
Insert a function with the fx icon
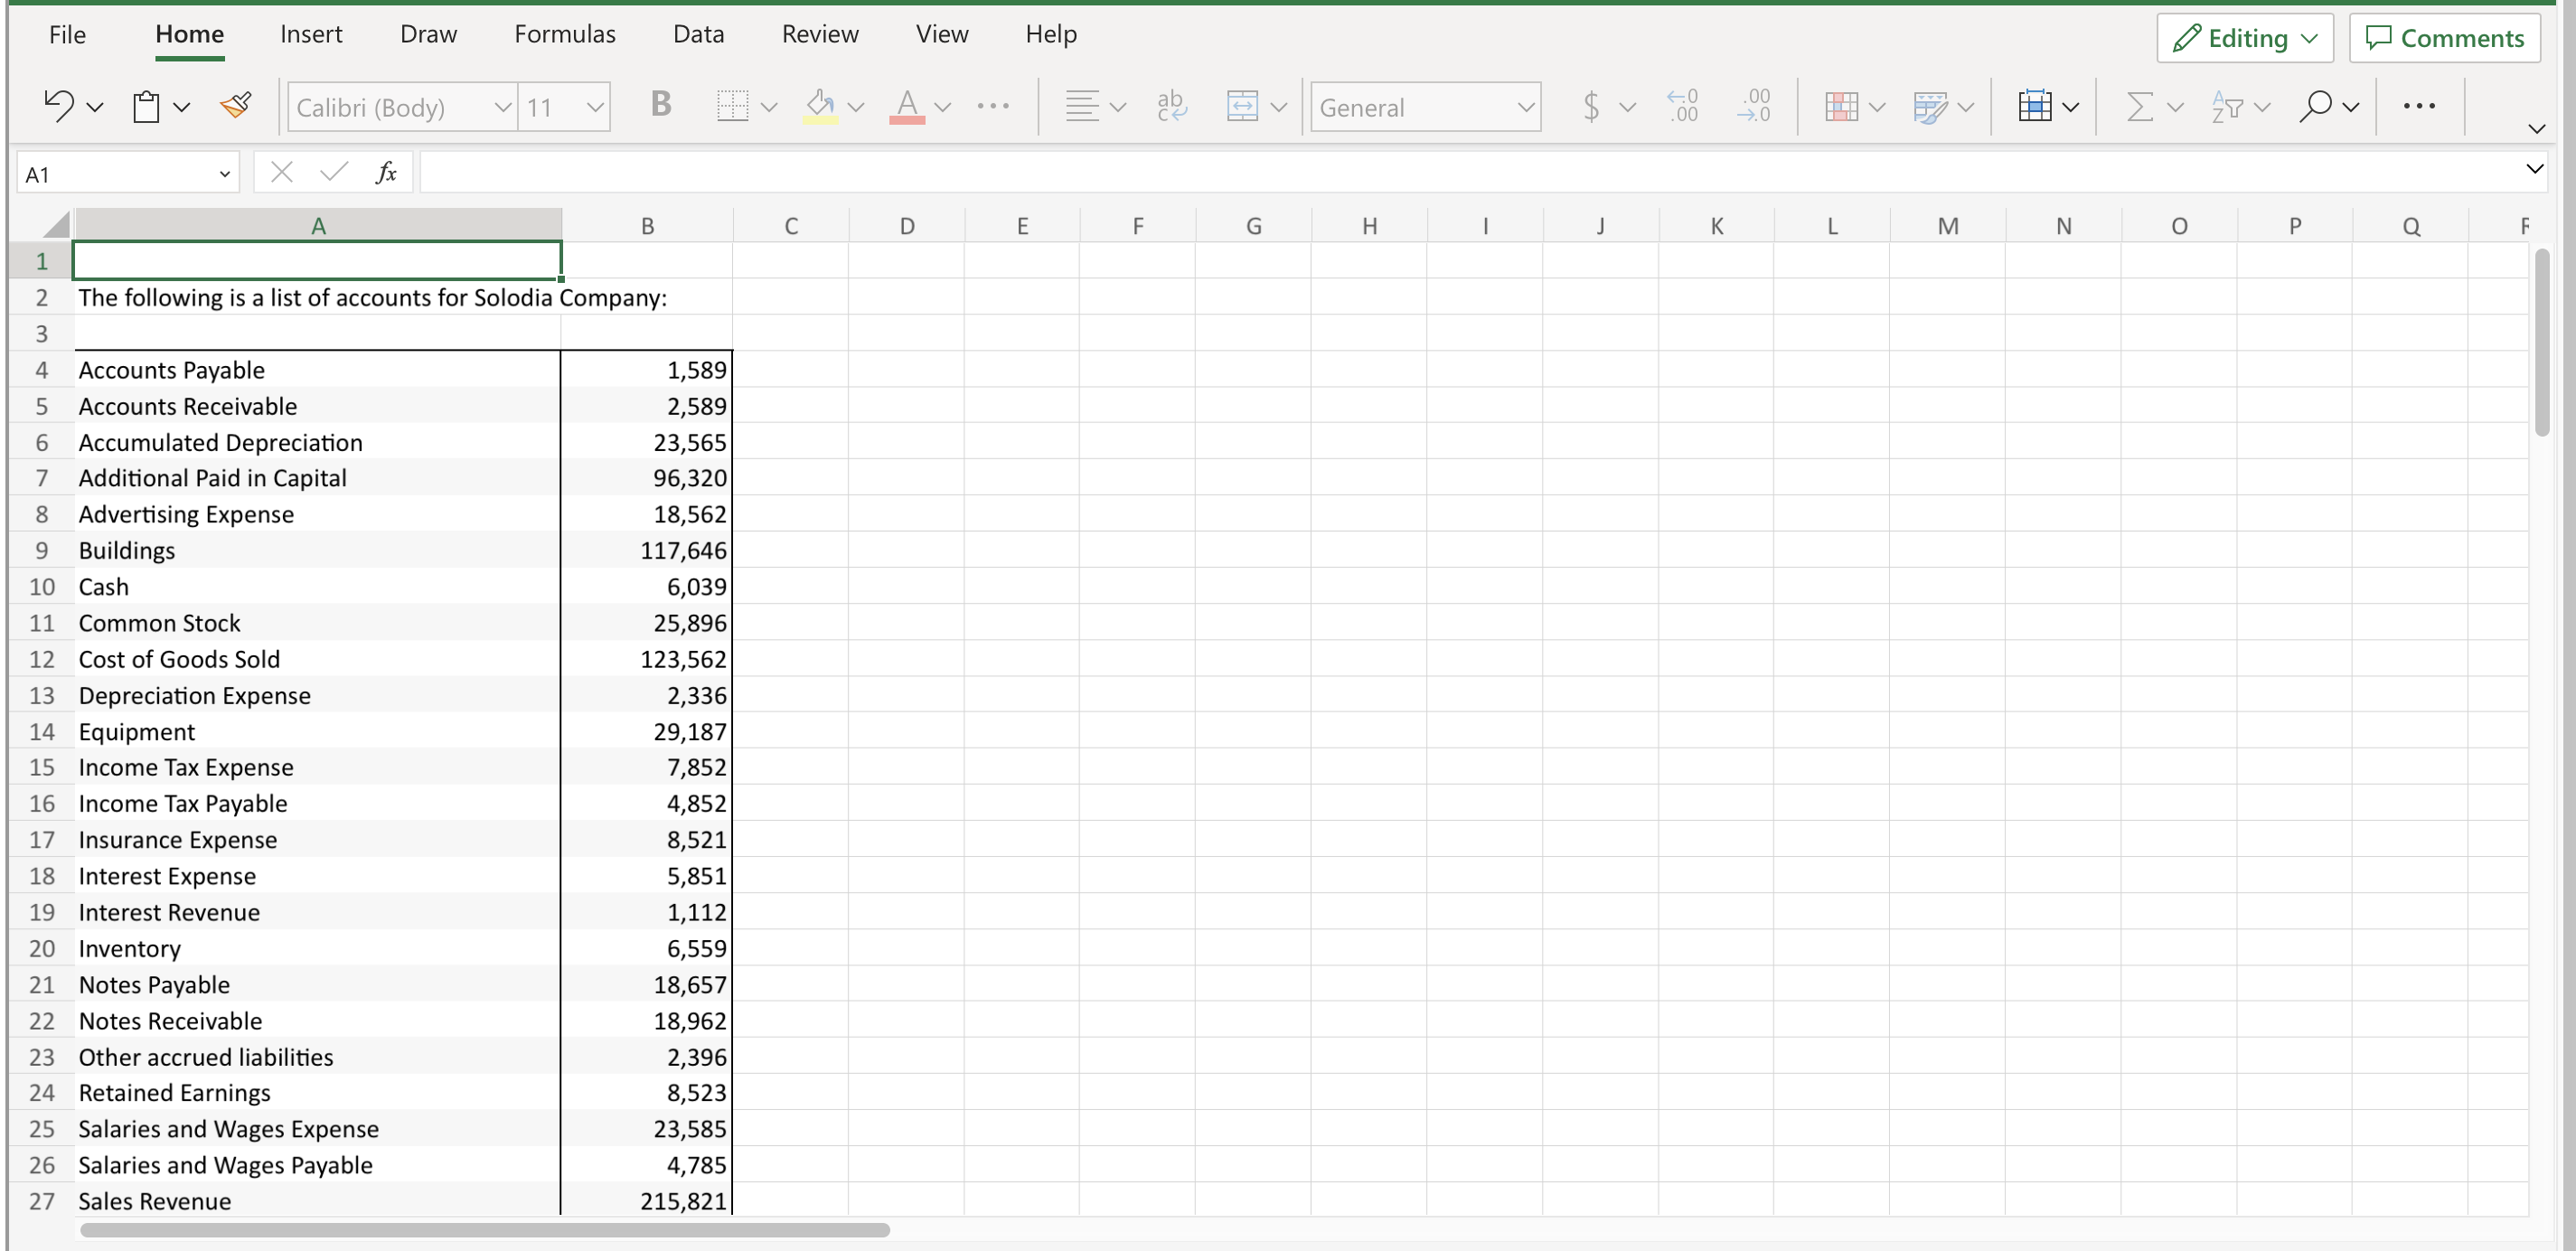pyautogui.click(x=386, y=172)
